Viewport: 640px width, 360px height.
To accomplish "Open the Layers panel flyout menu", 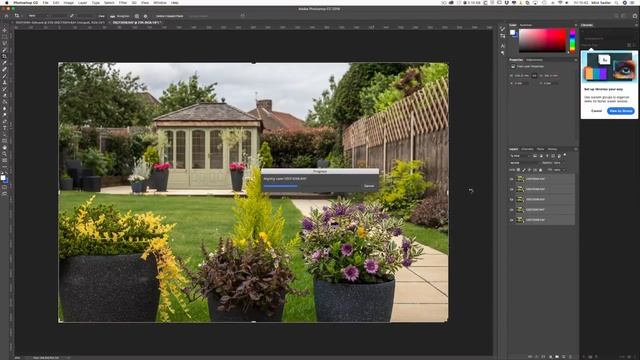I will click(576, 149).
